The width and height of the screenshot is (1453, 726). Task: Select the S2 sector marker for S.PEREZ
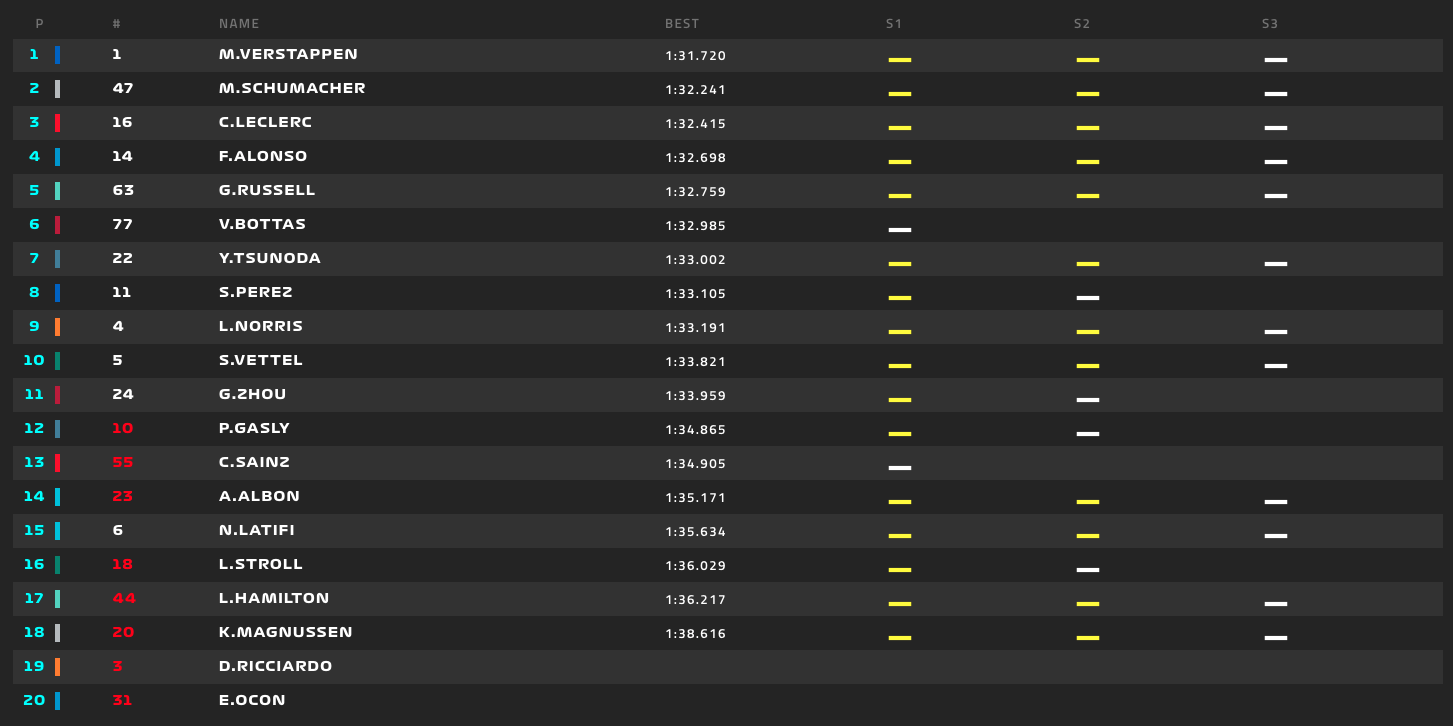click(x=1087, y=299)
